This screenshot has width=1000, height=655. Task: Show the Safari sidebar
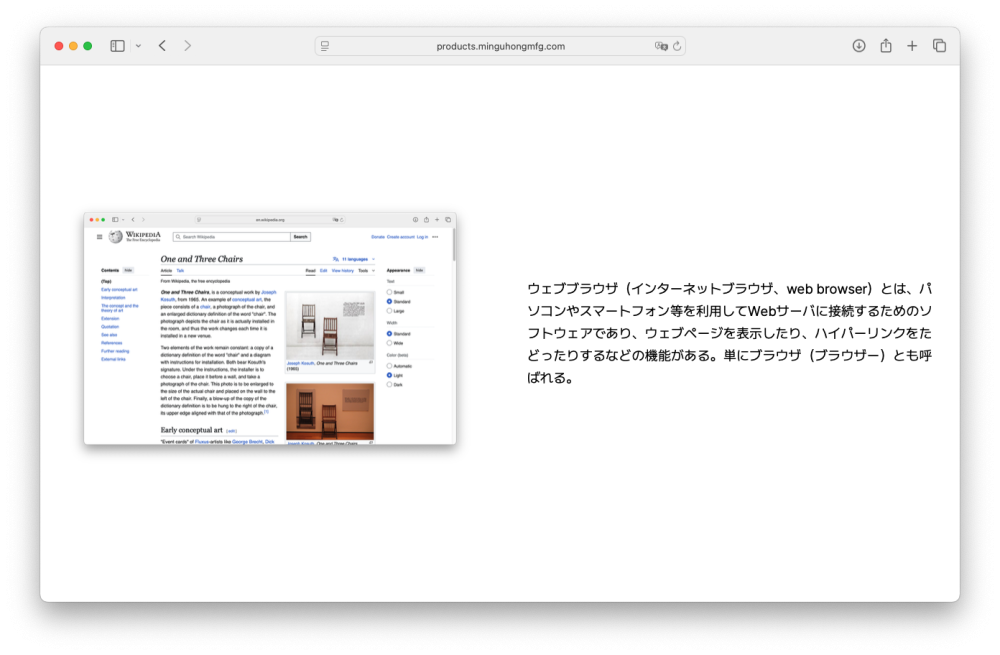point(117,46)
